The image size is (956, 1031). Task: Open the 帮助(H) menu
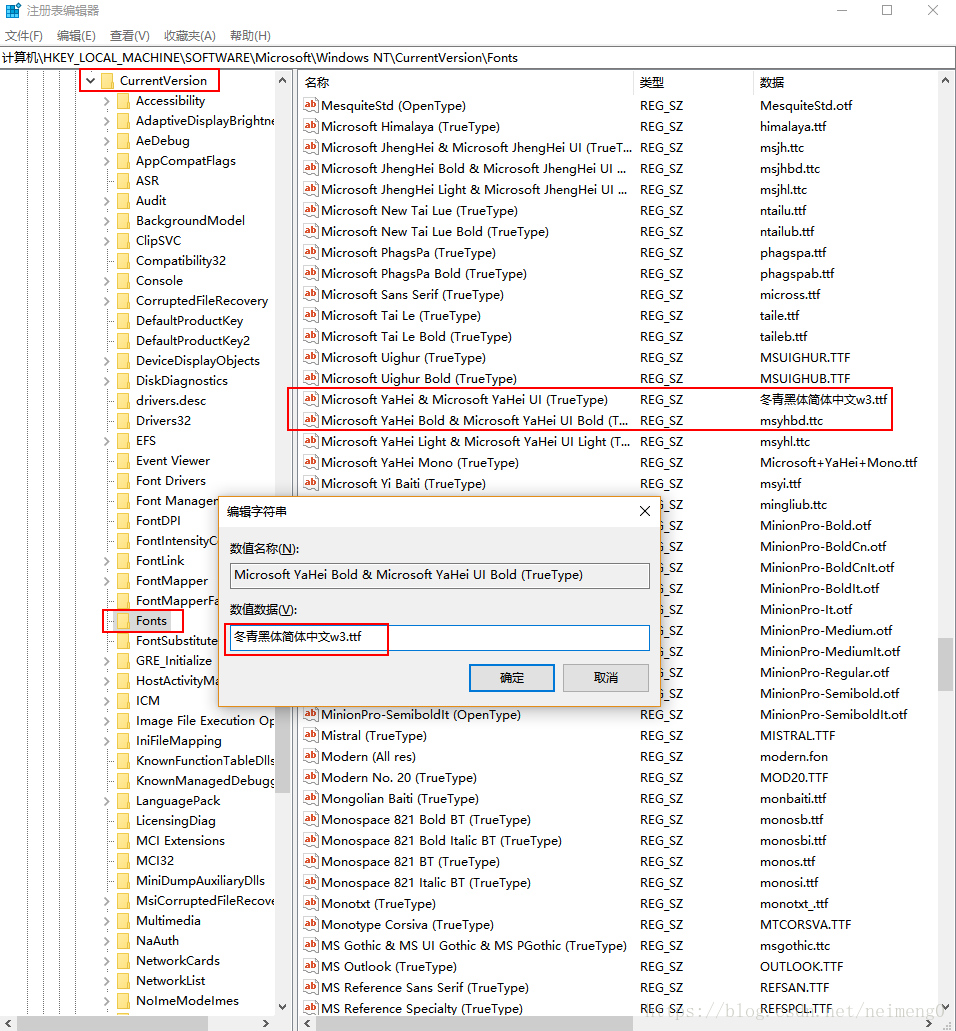click(250, 36)
